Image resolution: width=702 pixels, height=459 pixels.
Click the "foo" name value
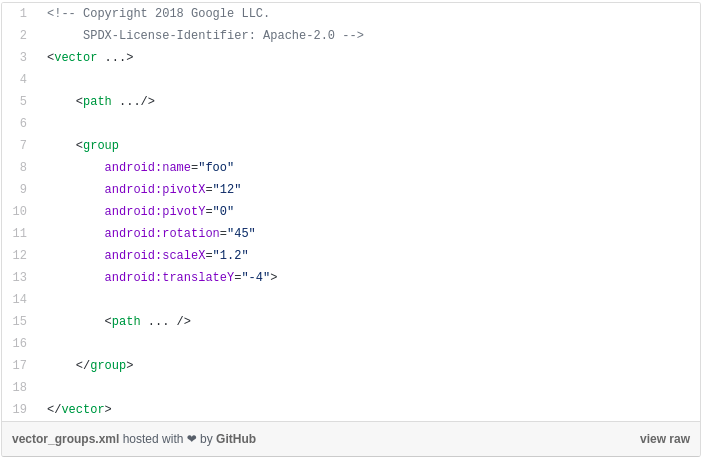tap(216, 168)
